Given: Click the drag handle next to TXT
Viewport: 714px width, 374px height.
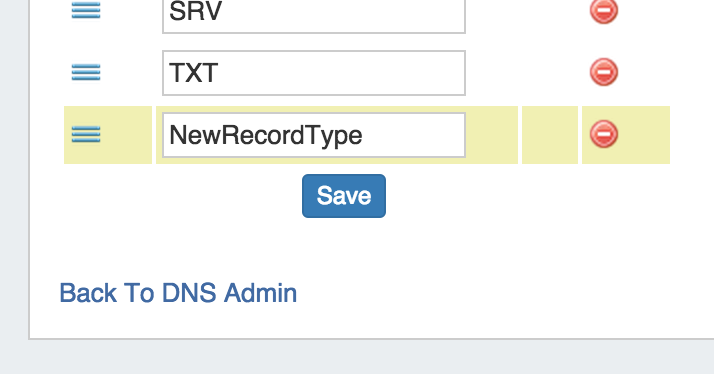Looking at the screenshot, I should pyautogui.click(x=86, y=72).
